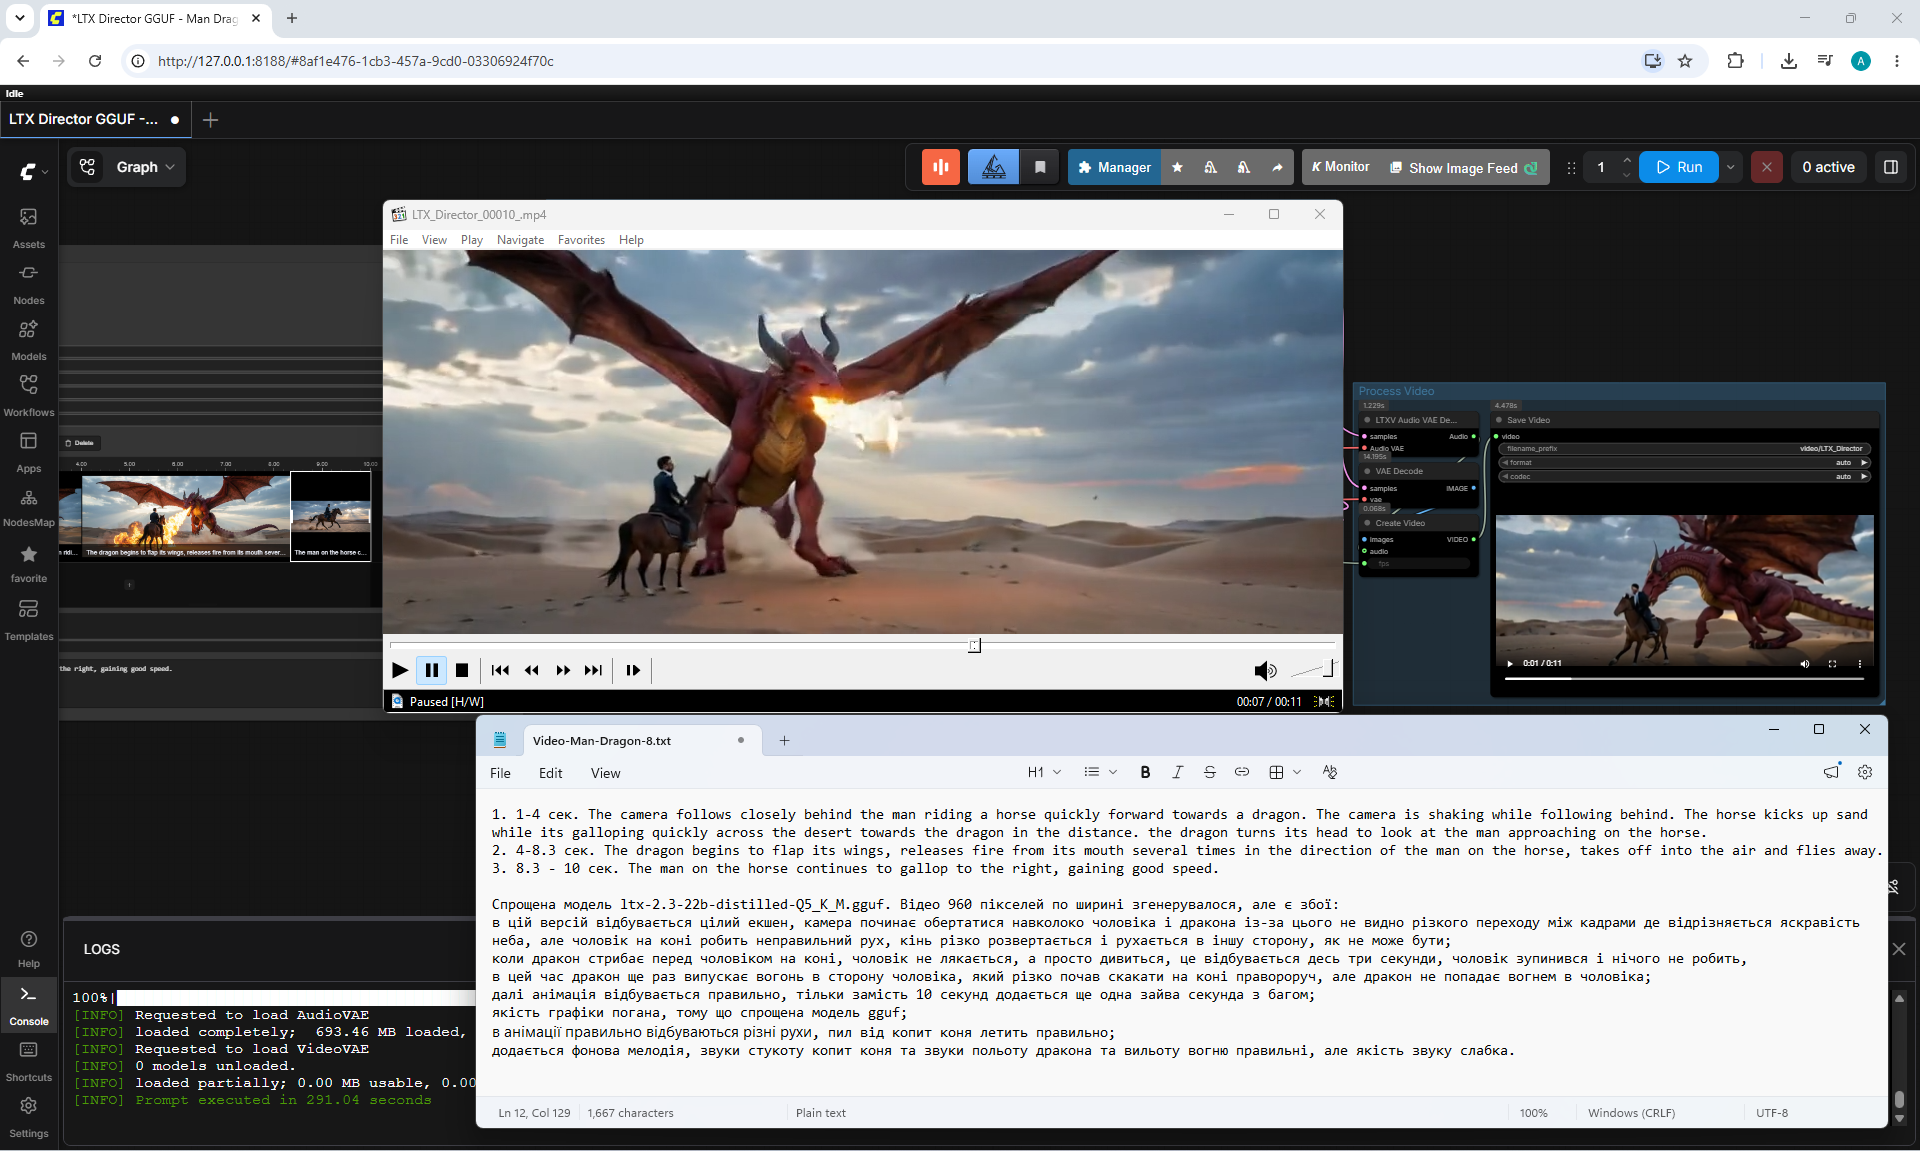1920x1151 pixels.
Task: Toggle the Console panel in sidebar
Action: click(x=28, y=1005)
